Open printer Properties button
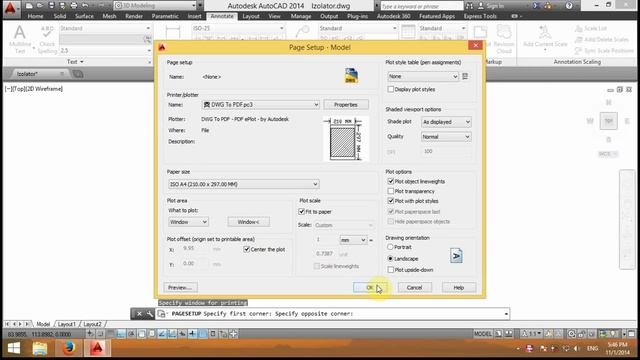640x360 pixels. [346, 104]
